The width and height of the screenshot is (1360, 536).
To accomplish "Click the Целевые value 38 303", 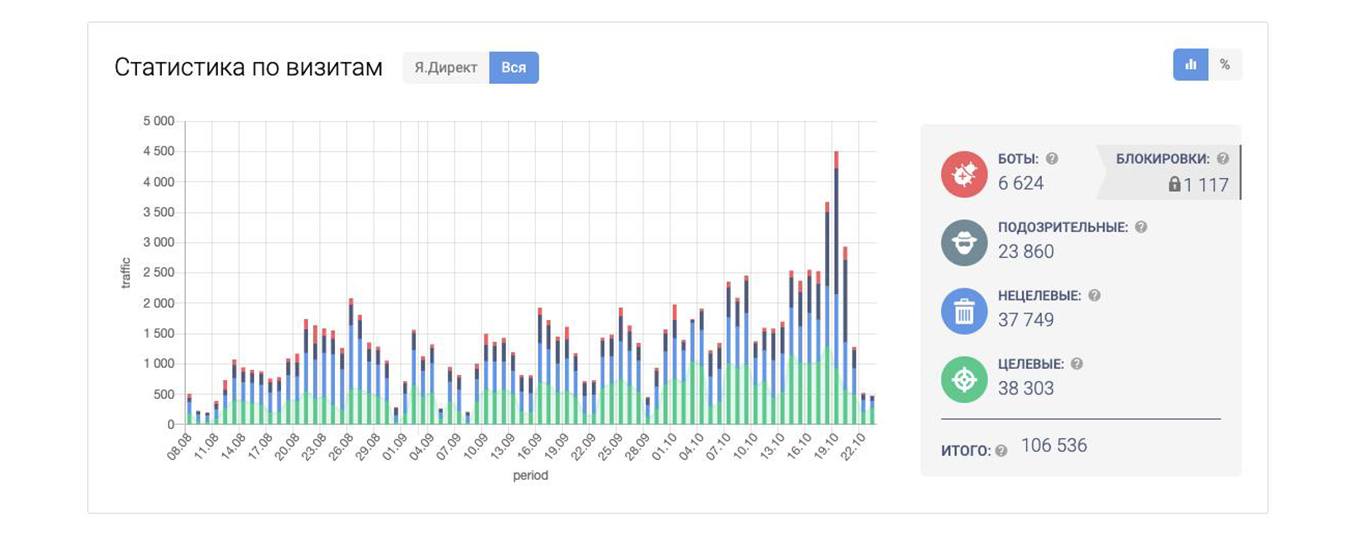I will click(1026, 388).
